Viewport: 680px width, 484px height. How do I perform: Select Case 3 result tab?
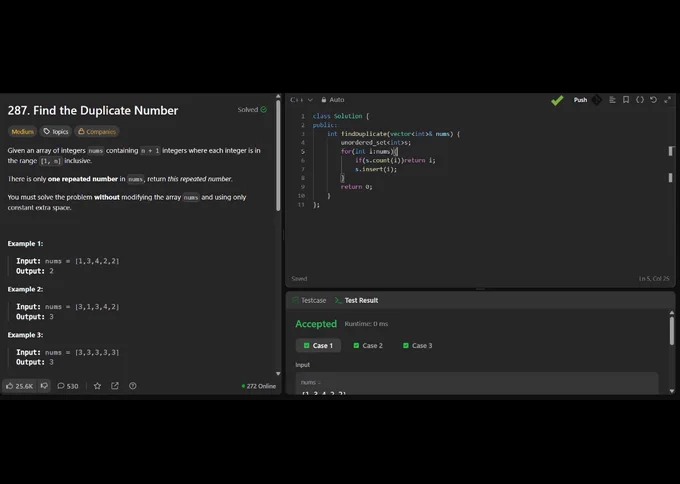coord(418,346)
